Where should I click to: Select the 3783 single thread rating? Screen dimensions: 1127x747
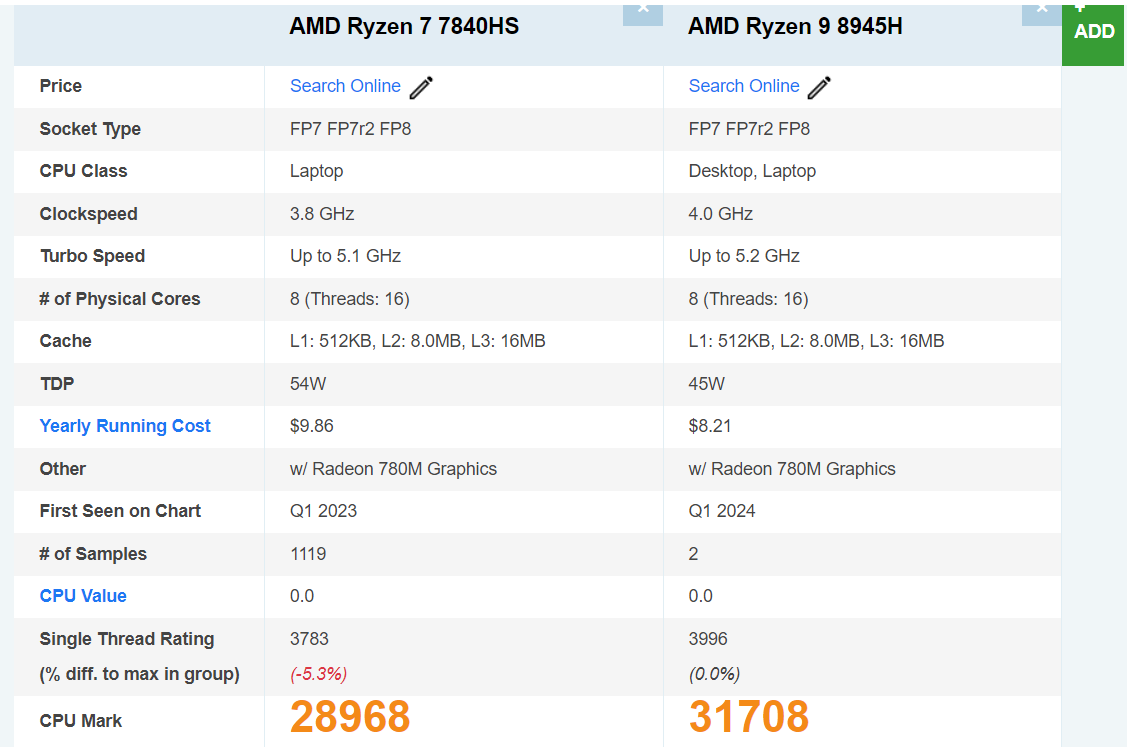coord(309,639)
